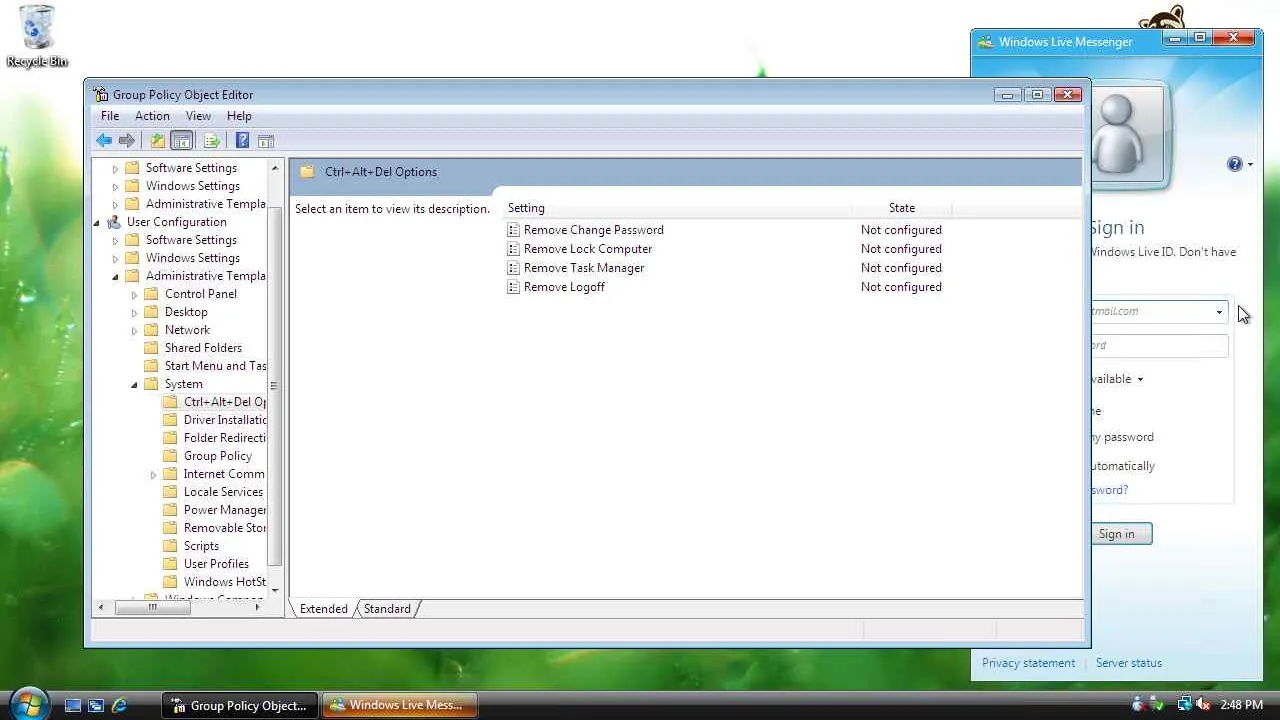Switch to Windows Live Messenger taskbar button
Screen dimensions: 1280x720
(x=400, y=705)
